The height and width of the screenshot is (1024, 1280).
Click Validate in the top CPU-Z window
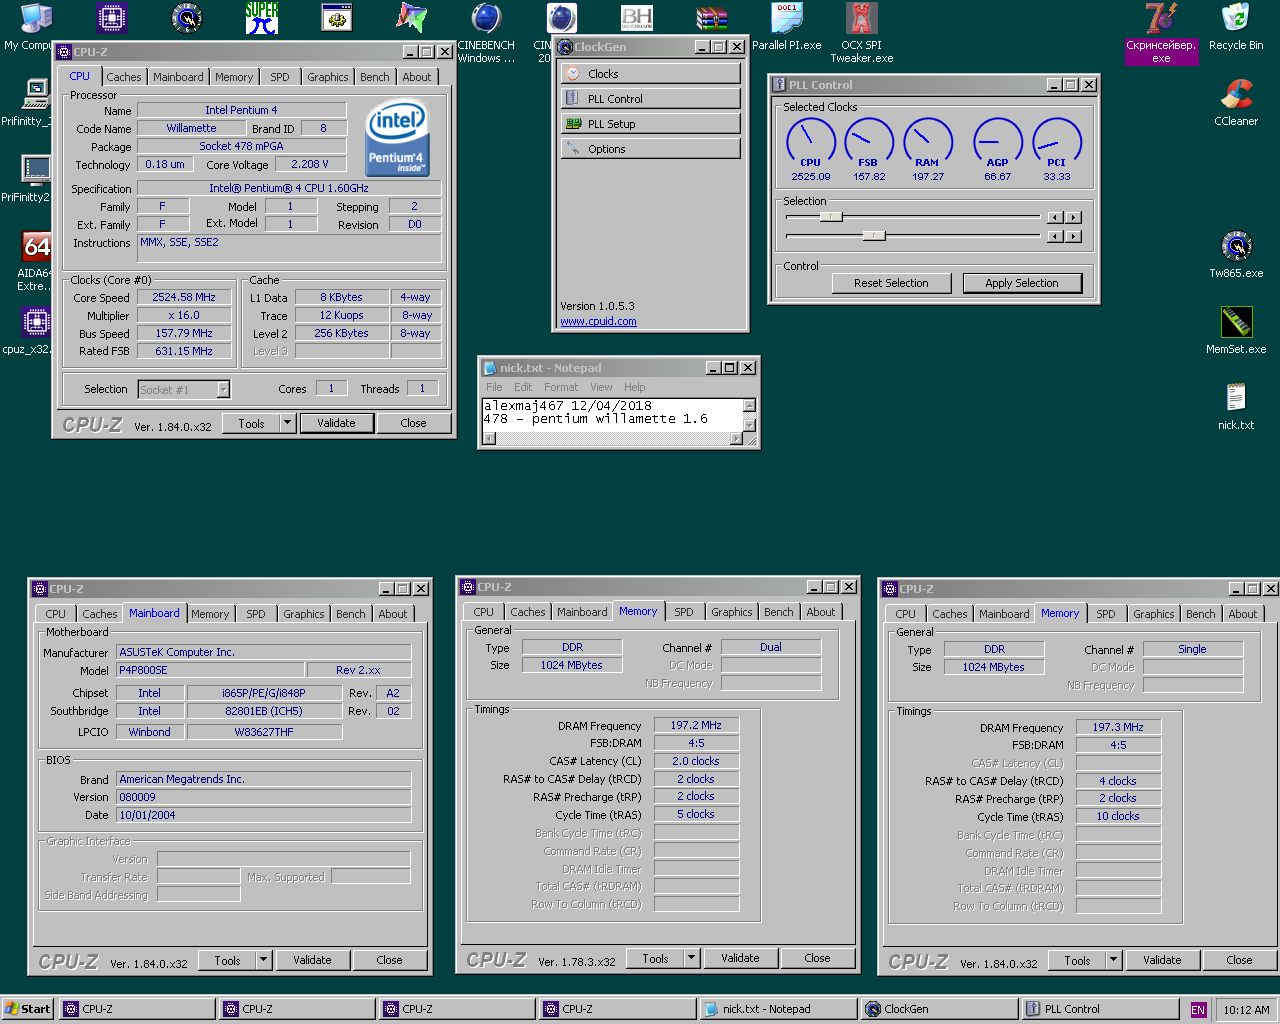pyautogui.click(x=336, y=423)
